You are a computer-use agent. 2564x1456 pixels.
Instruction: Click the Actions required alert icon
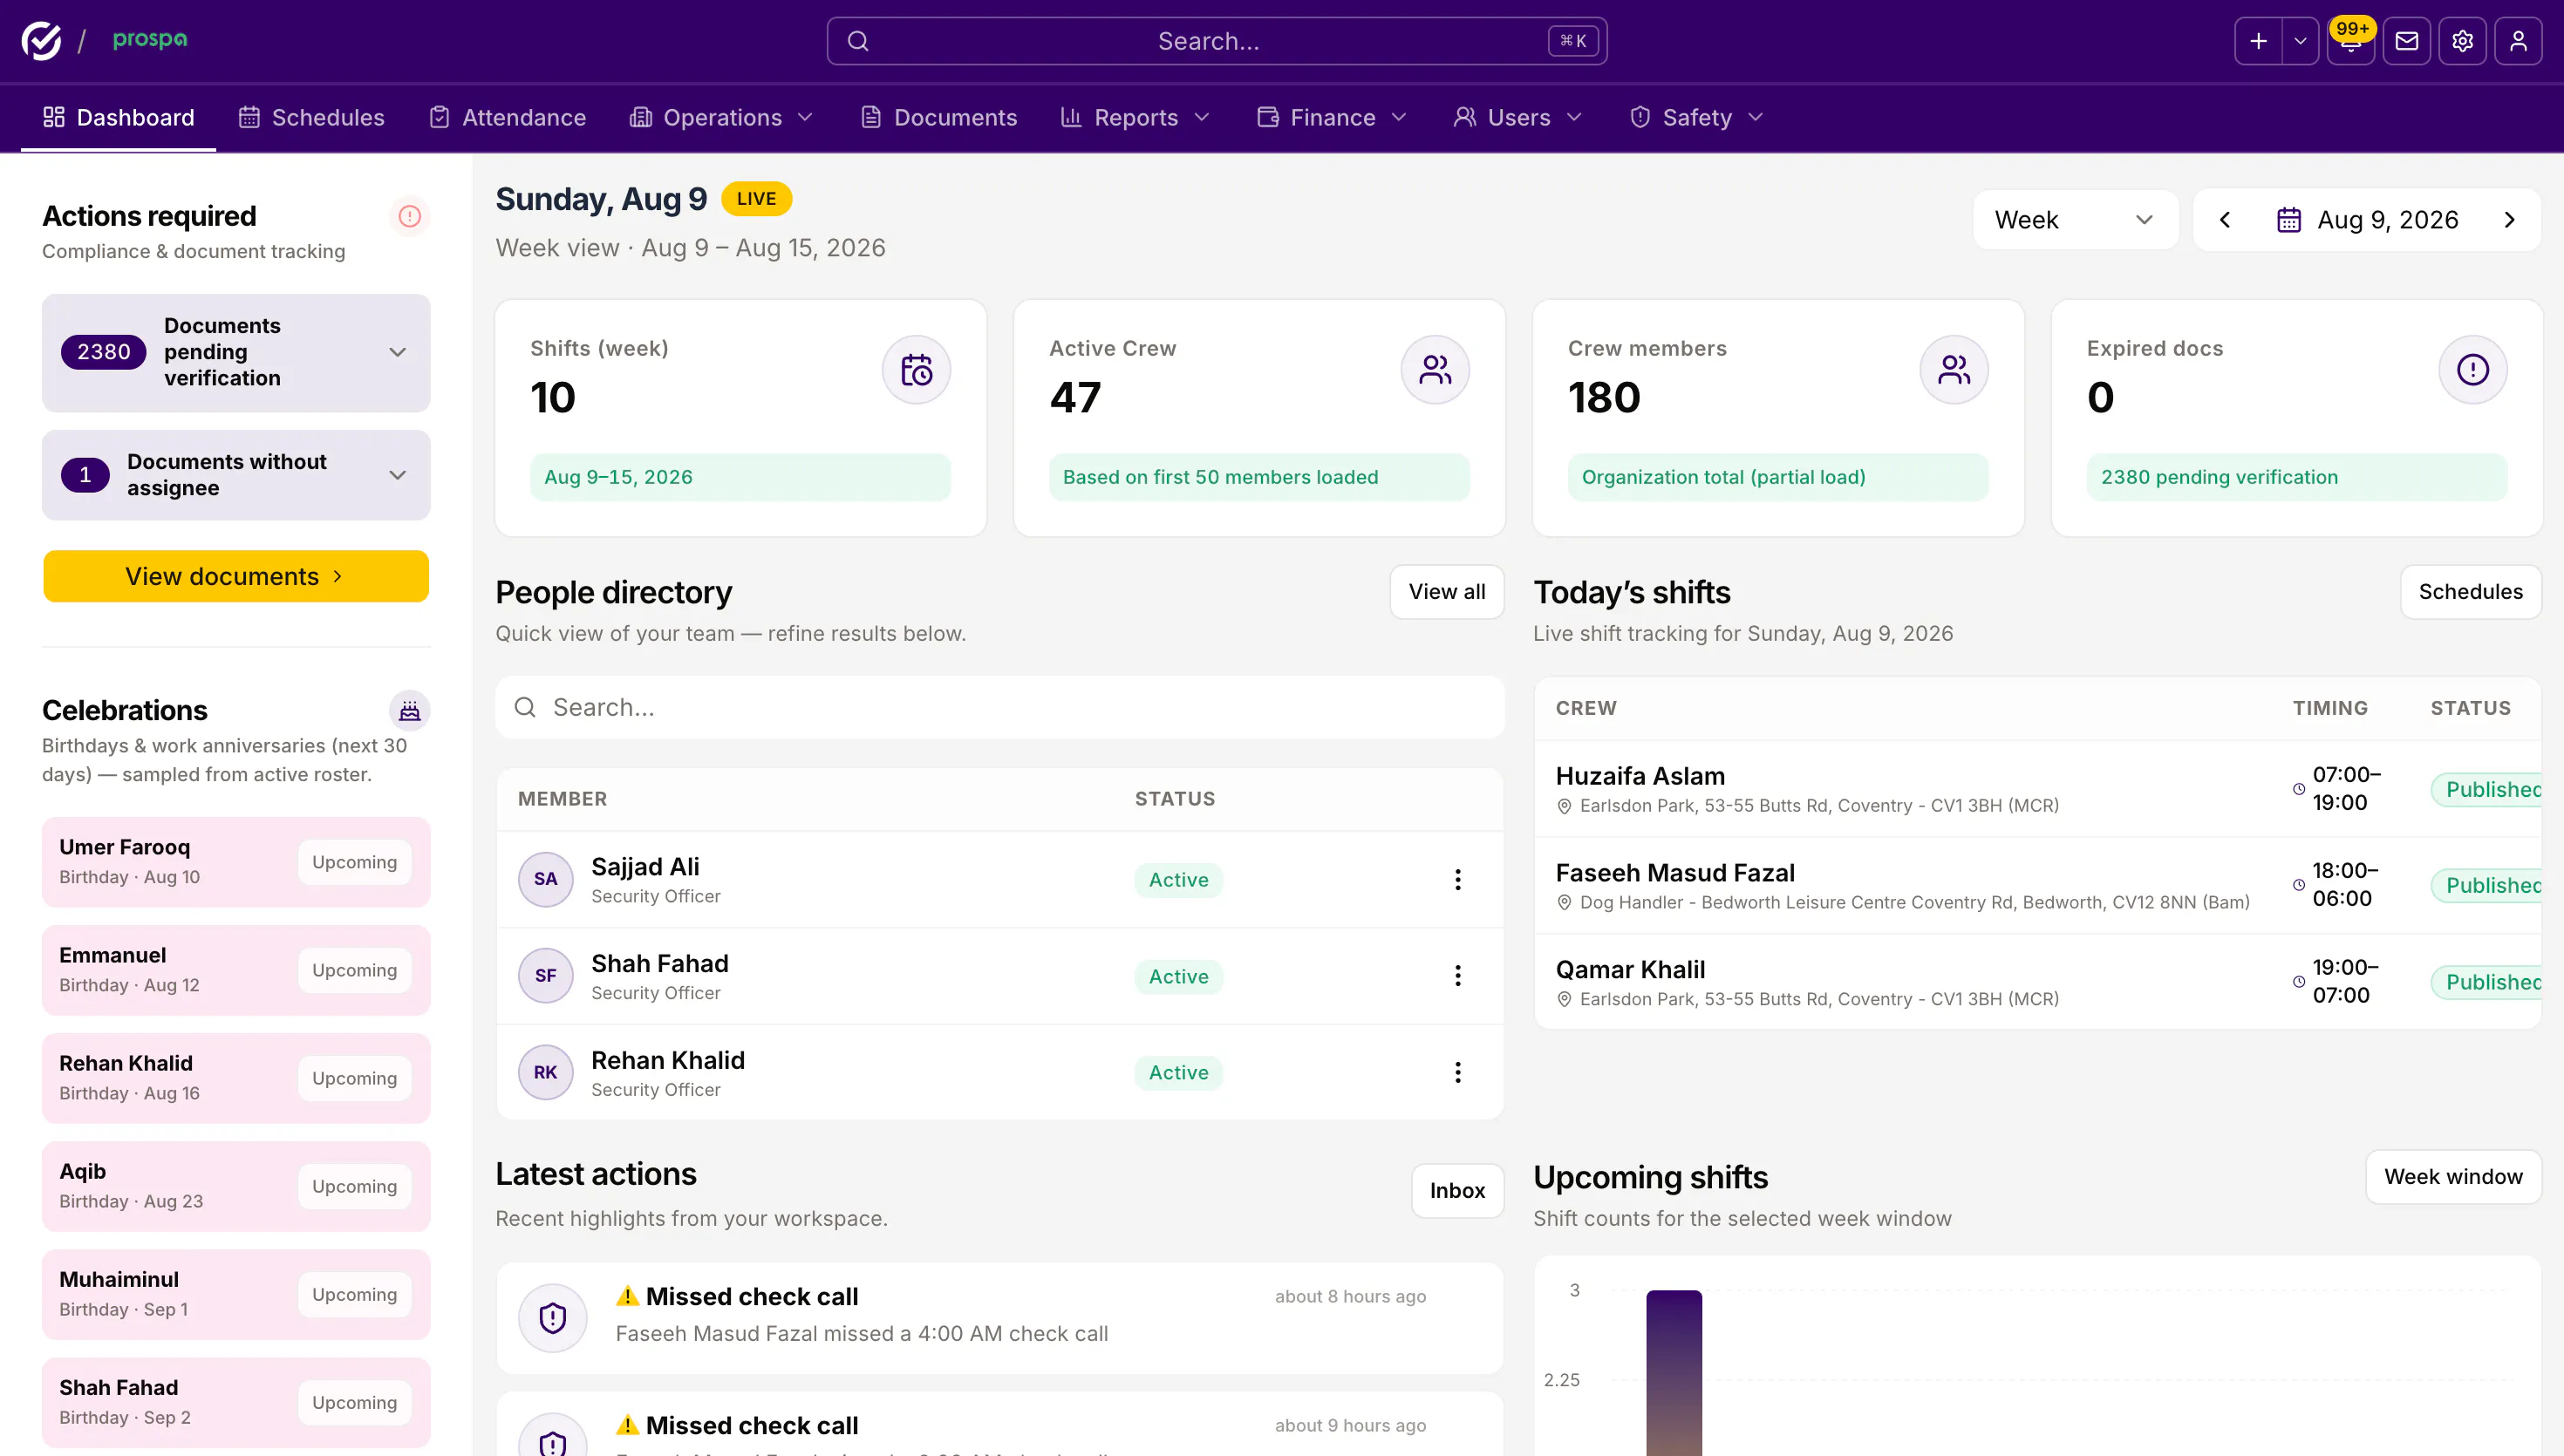pyautogui.click(x=410, y=216)
